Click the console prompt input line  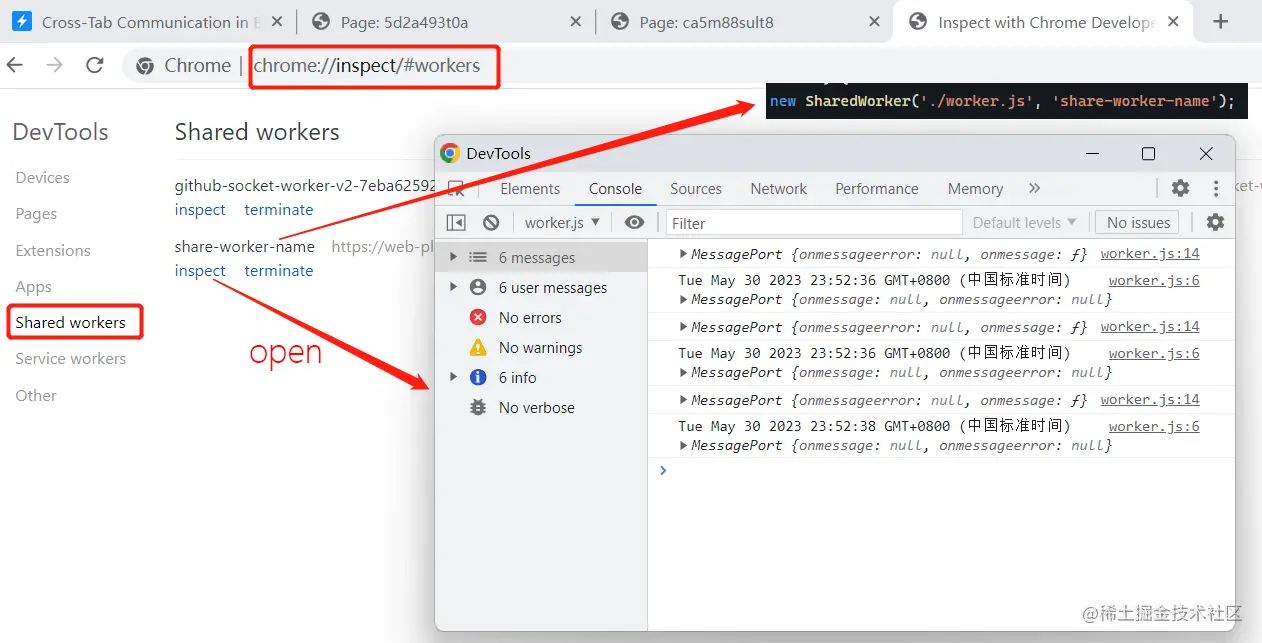(940, 470)
